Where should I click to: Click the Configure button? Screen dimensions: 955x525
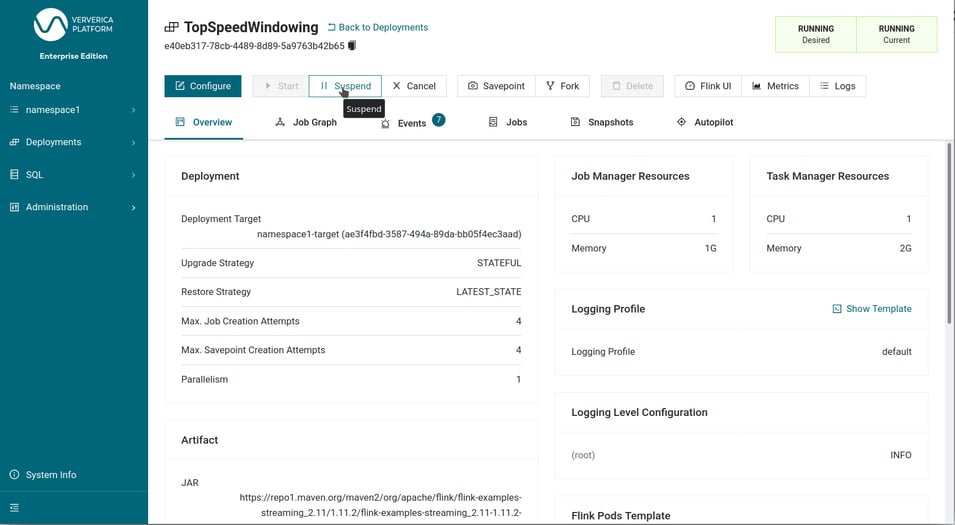click(x=203, y=86)
